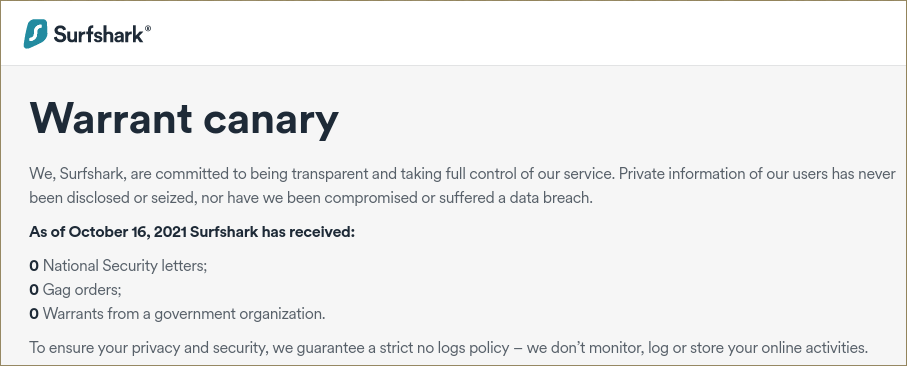
Task: Click the bold zero before Warrants
Action: [x=34, y=314]
